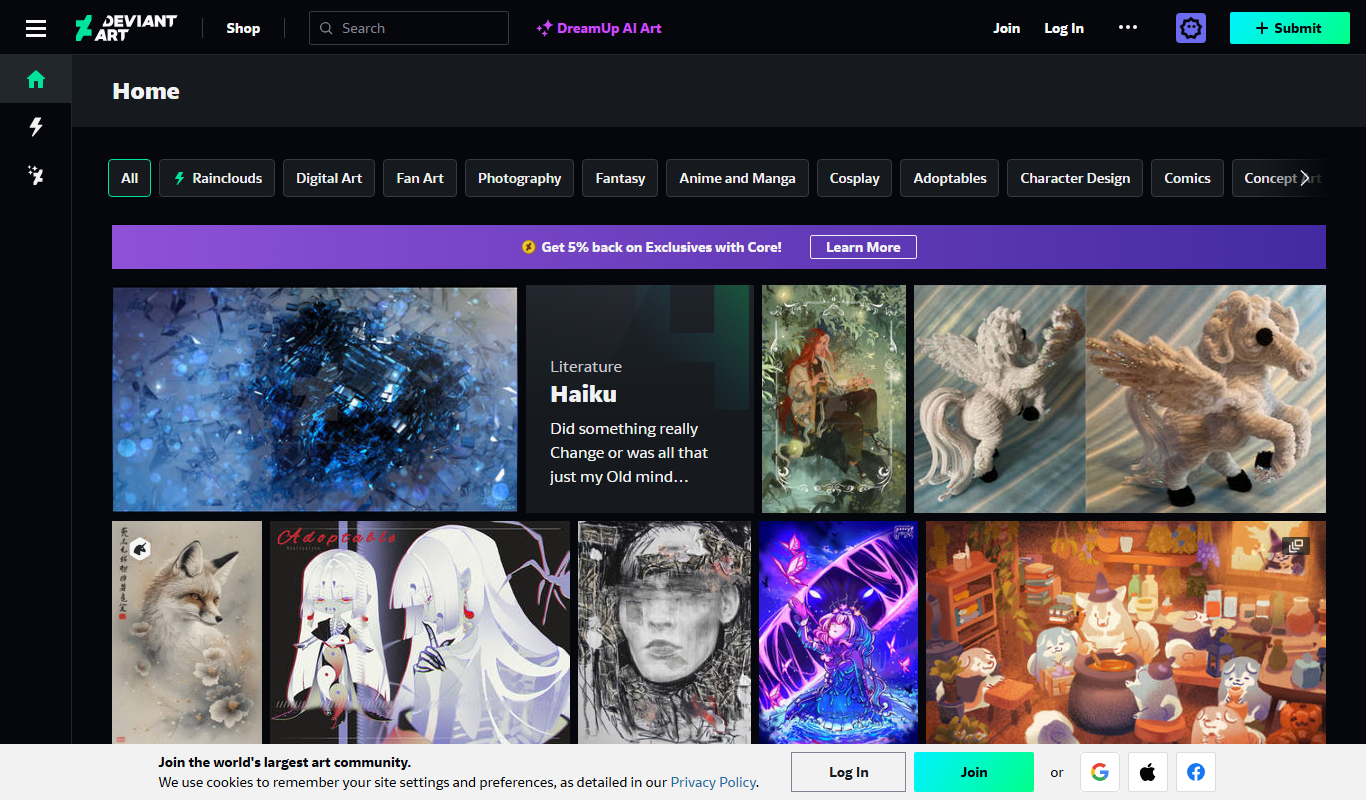Sign in with Facebook icon
Image resolution: width=1366 pixels, height=800 pixels.
pos(1196,772)
